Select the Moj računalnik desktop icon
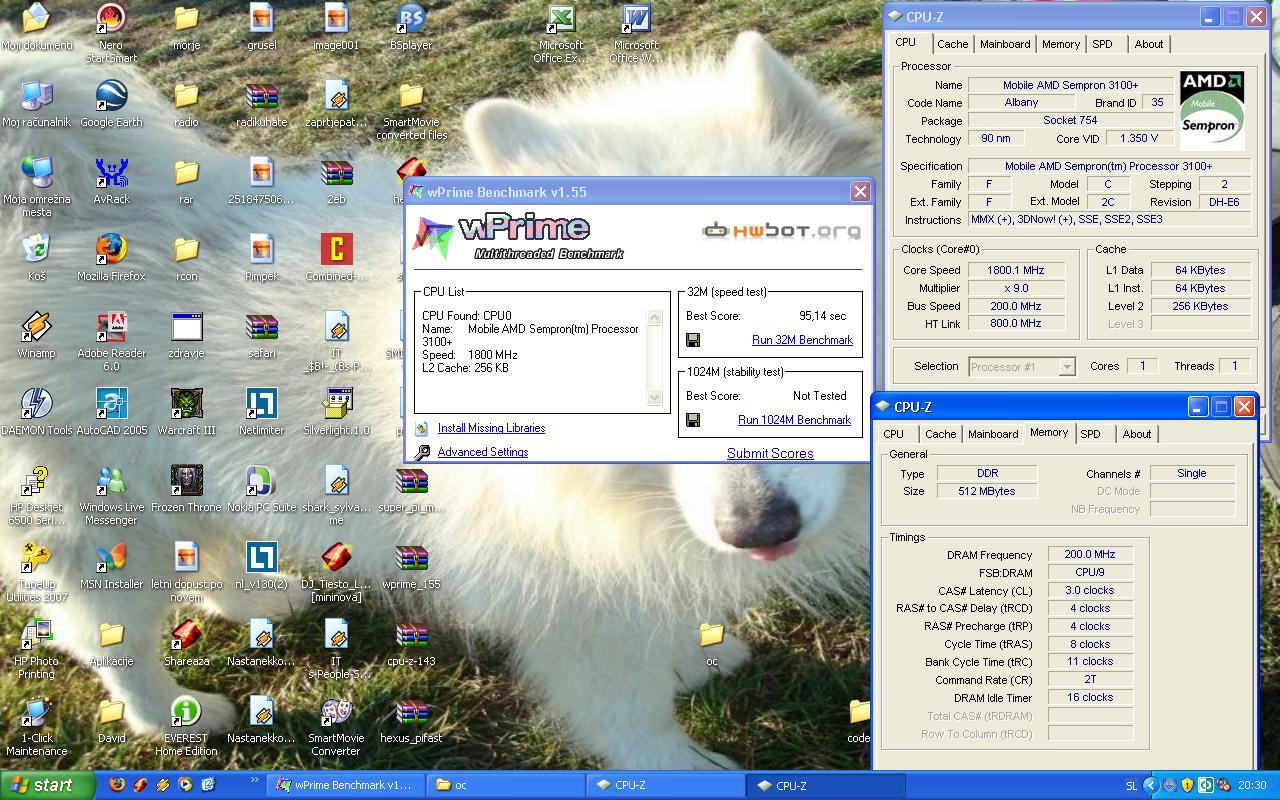This screenshot has width=1280, height=800. pos(36,95)
